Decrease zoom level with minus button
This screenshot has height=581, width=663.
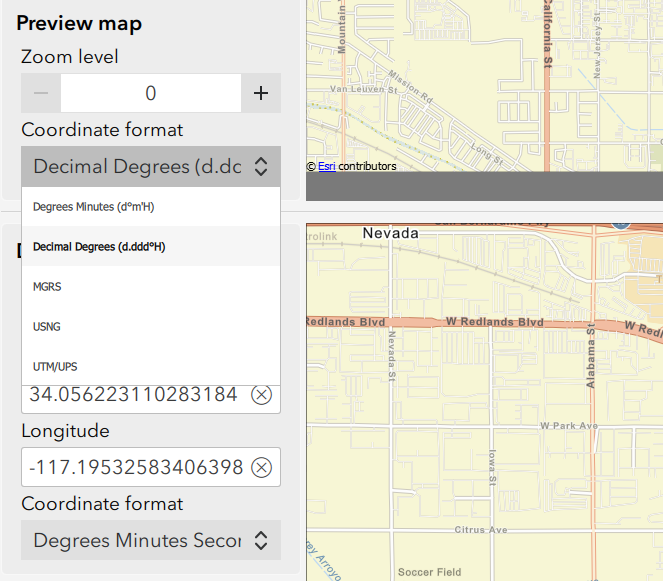pos(41,93)
